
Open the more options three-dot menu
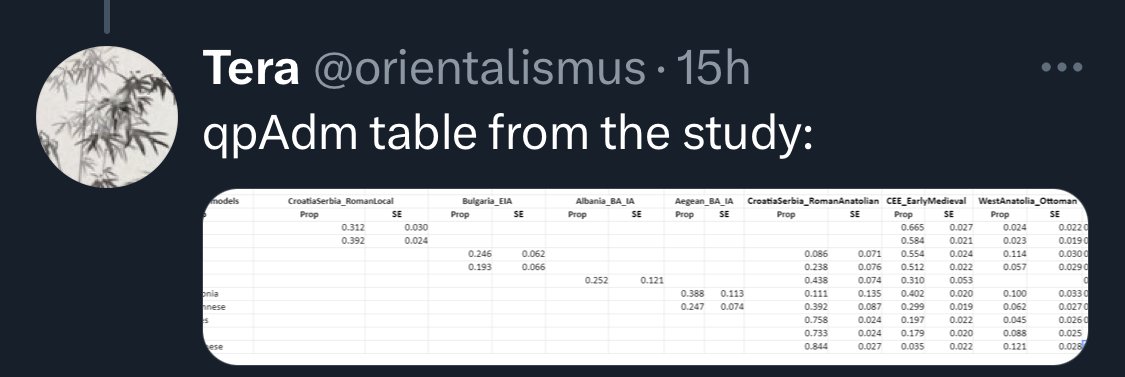click(x=1061, y=68)
